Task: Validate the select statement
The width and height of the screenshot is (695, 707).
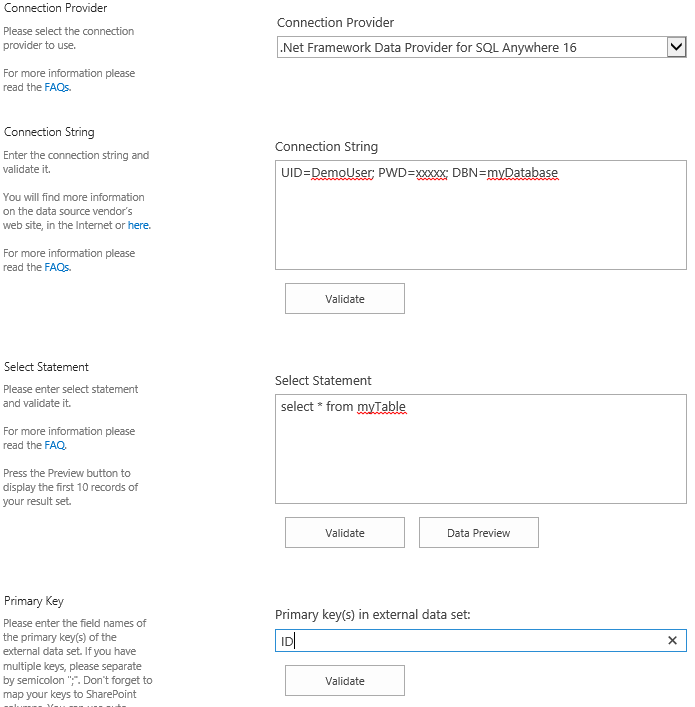Action: point(345,533)
